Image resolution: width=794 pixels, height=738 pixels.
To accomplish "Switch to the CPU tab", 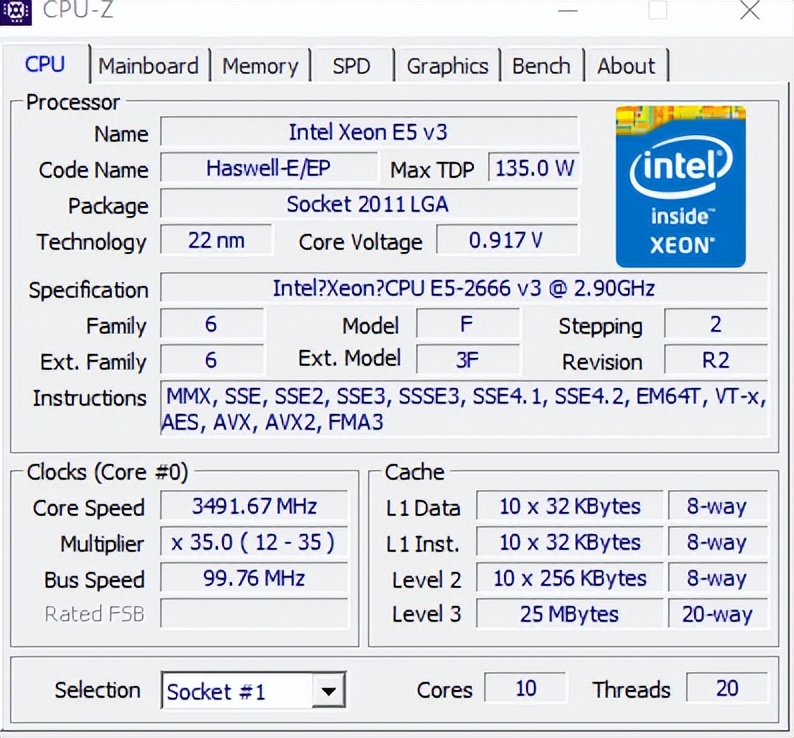I will click(x=45, y=65).
